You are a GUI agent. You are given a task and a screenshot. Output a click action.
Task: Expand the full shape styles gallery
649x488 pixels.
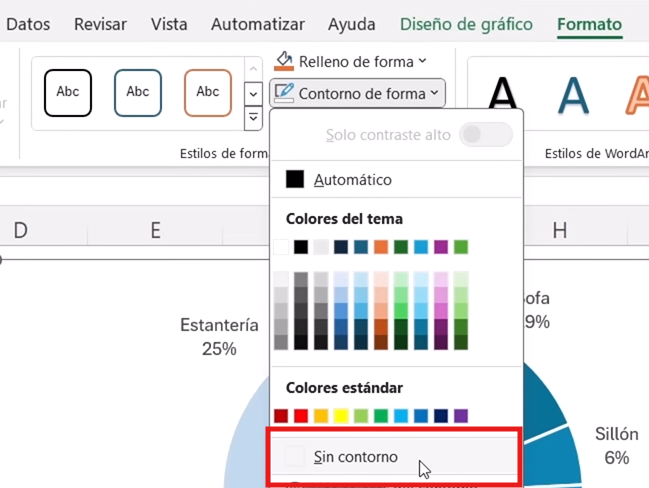[253, 118]
